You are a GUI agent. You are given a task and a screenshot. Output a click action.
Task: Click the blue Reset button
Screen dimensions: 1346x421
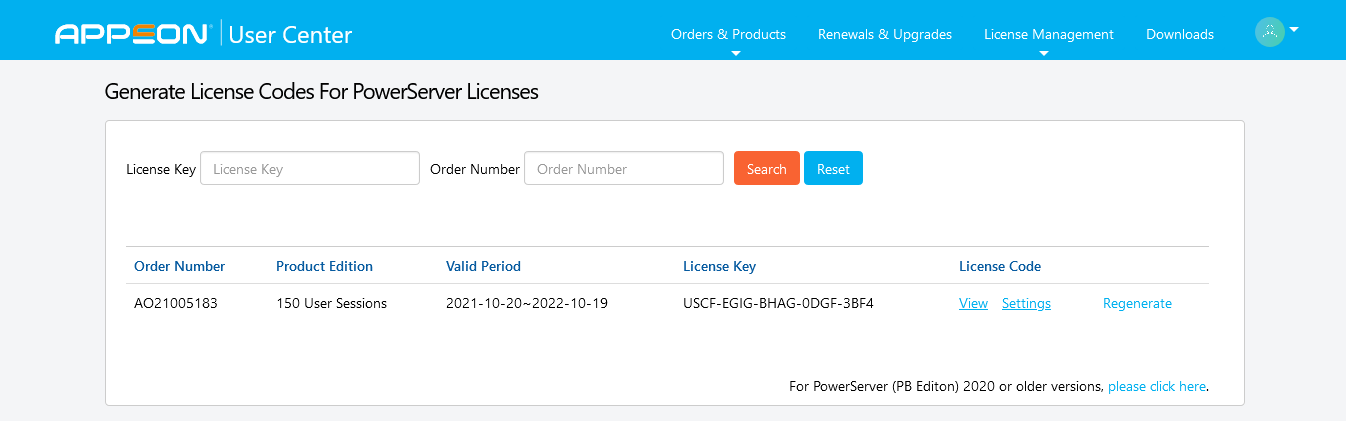pos(832,169)
